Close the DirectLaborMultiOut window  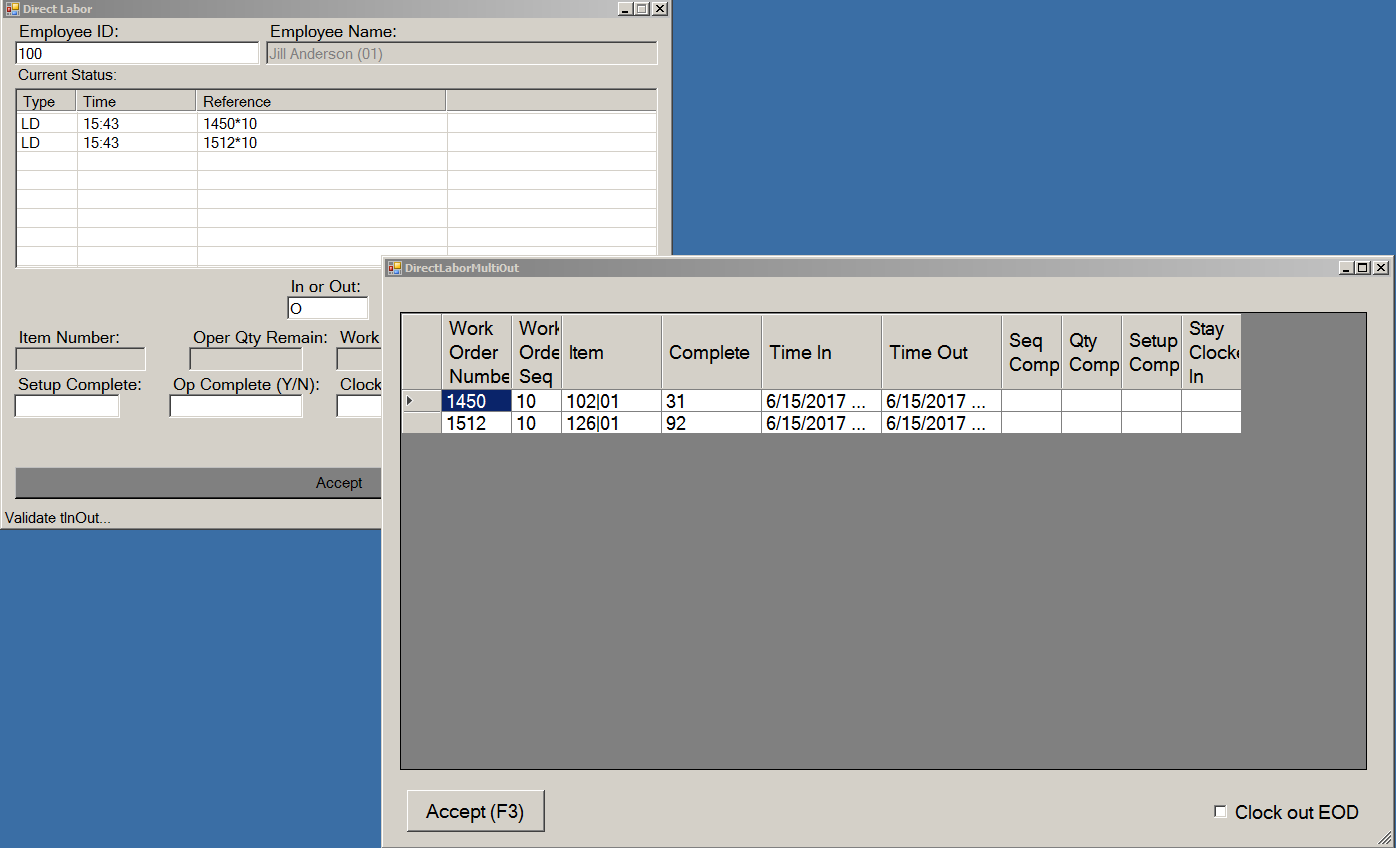click(1380, 268)
